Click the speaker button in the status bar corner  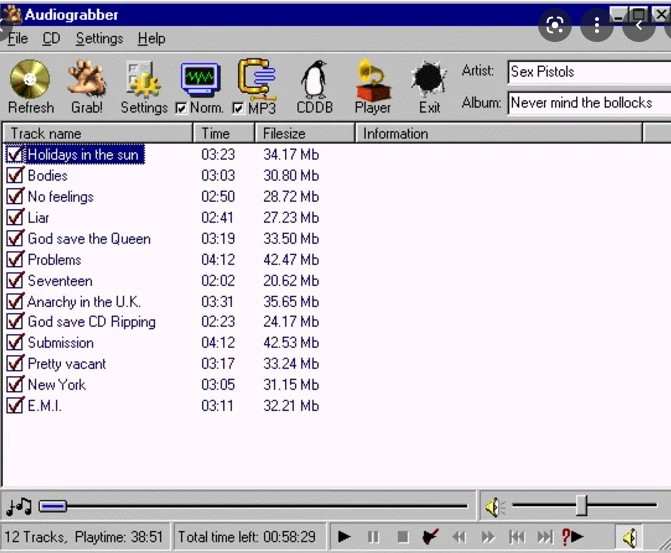(x=629, y=537)
